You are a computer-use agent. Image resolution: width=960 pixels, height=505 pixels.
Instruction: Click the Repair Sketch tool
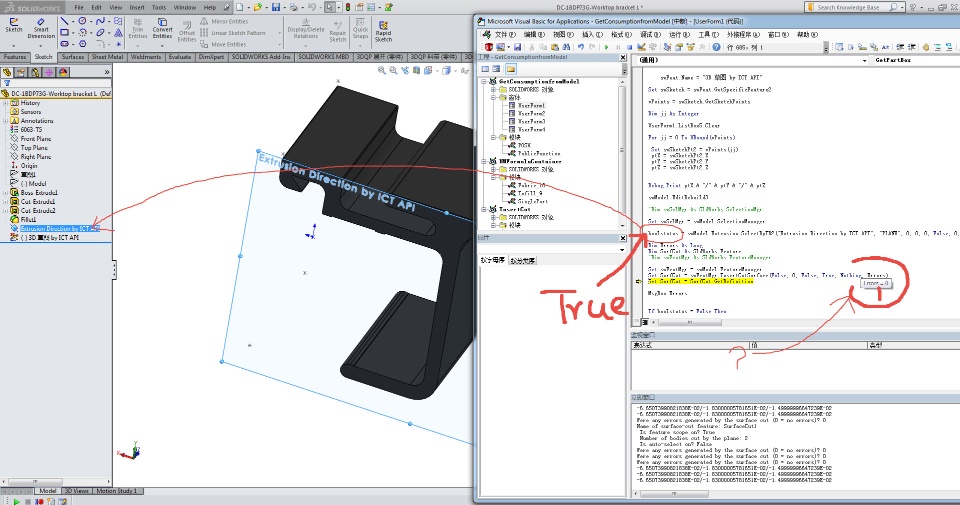pos(338,32)
